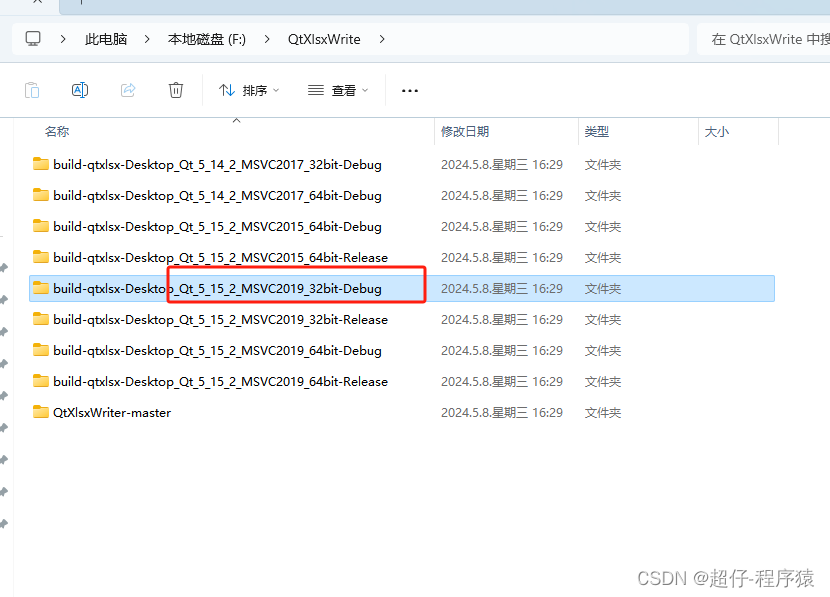The width and height of the screenshot is (830, 597).
Task: Click the Paste icon in the toolbar
Action: (x=31, y=90)
